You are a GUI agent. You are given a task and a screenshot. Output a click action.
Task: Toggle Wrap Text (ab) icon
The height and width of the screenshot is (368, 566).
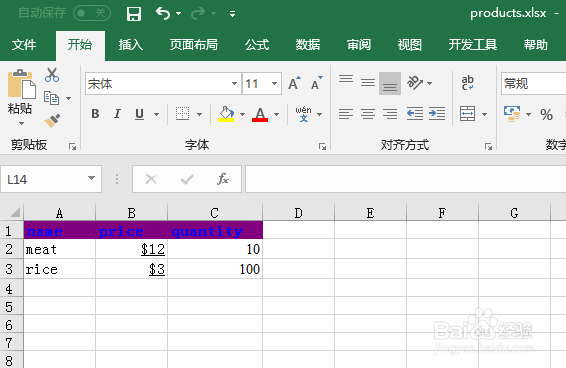point(468,83)
